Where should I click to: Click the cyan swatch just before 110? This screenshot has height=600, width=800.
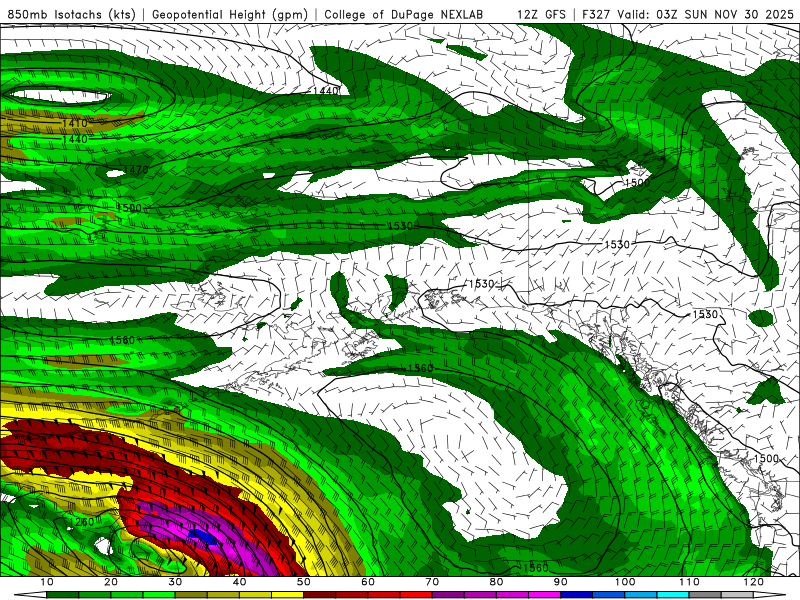673,595
